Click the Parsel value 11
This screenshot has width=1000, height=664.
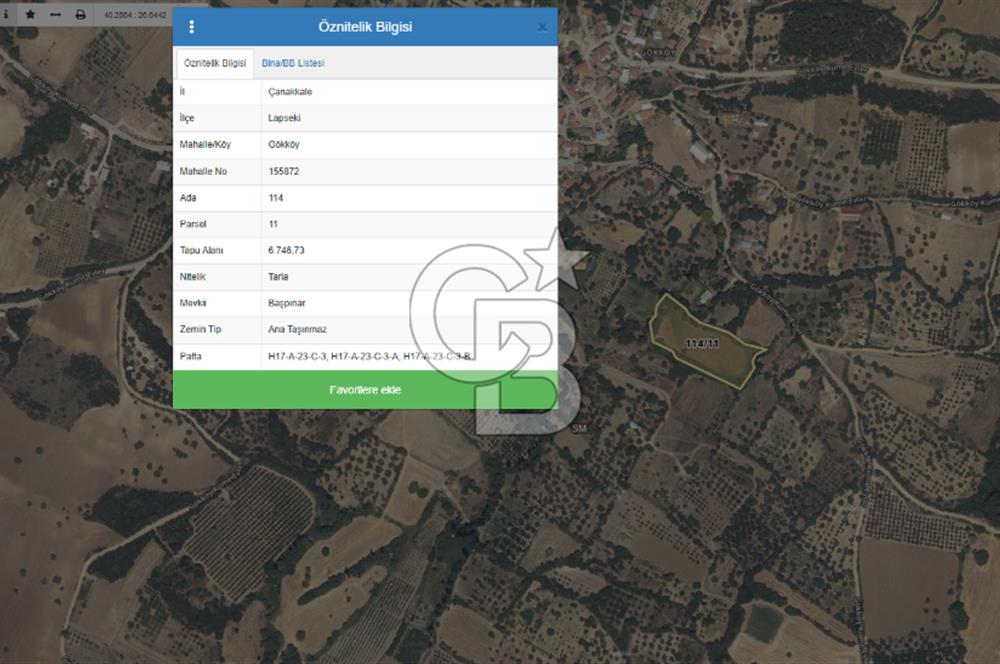coord(273,224)
